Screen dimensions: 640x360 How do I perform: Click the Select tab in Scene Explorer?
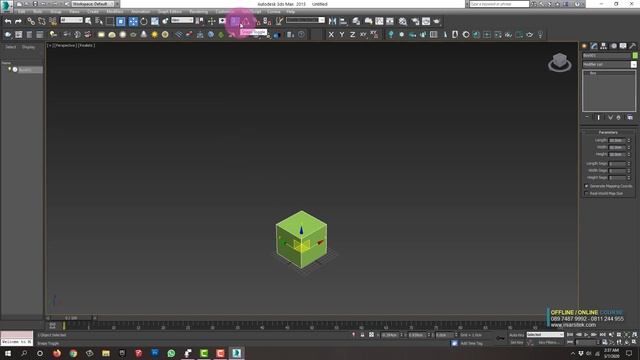(x=11, y=47)
